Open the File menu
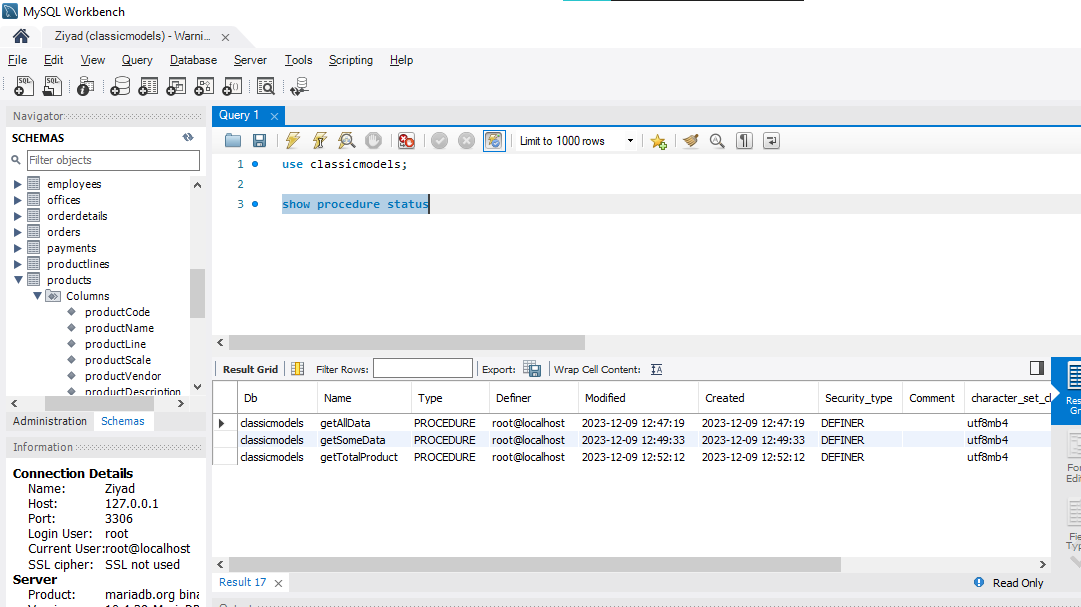Viewport: 1081px width, 607px height. [x=17, y=60]
